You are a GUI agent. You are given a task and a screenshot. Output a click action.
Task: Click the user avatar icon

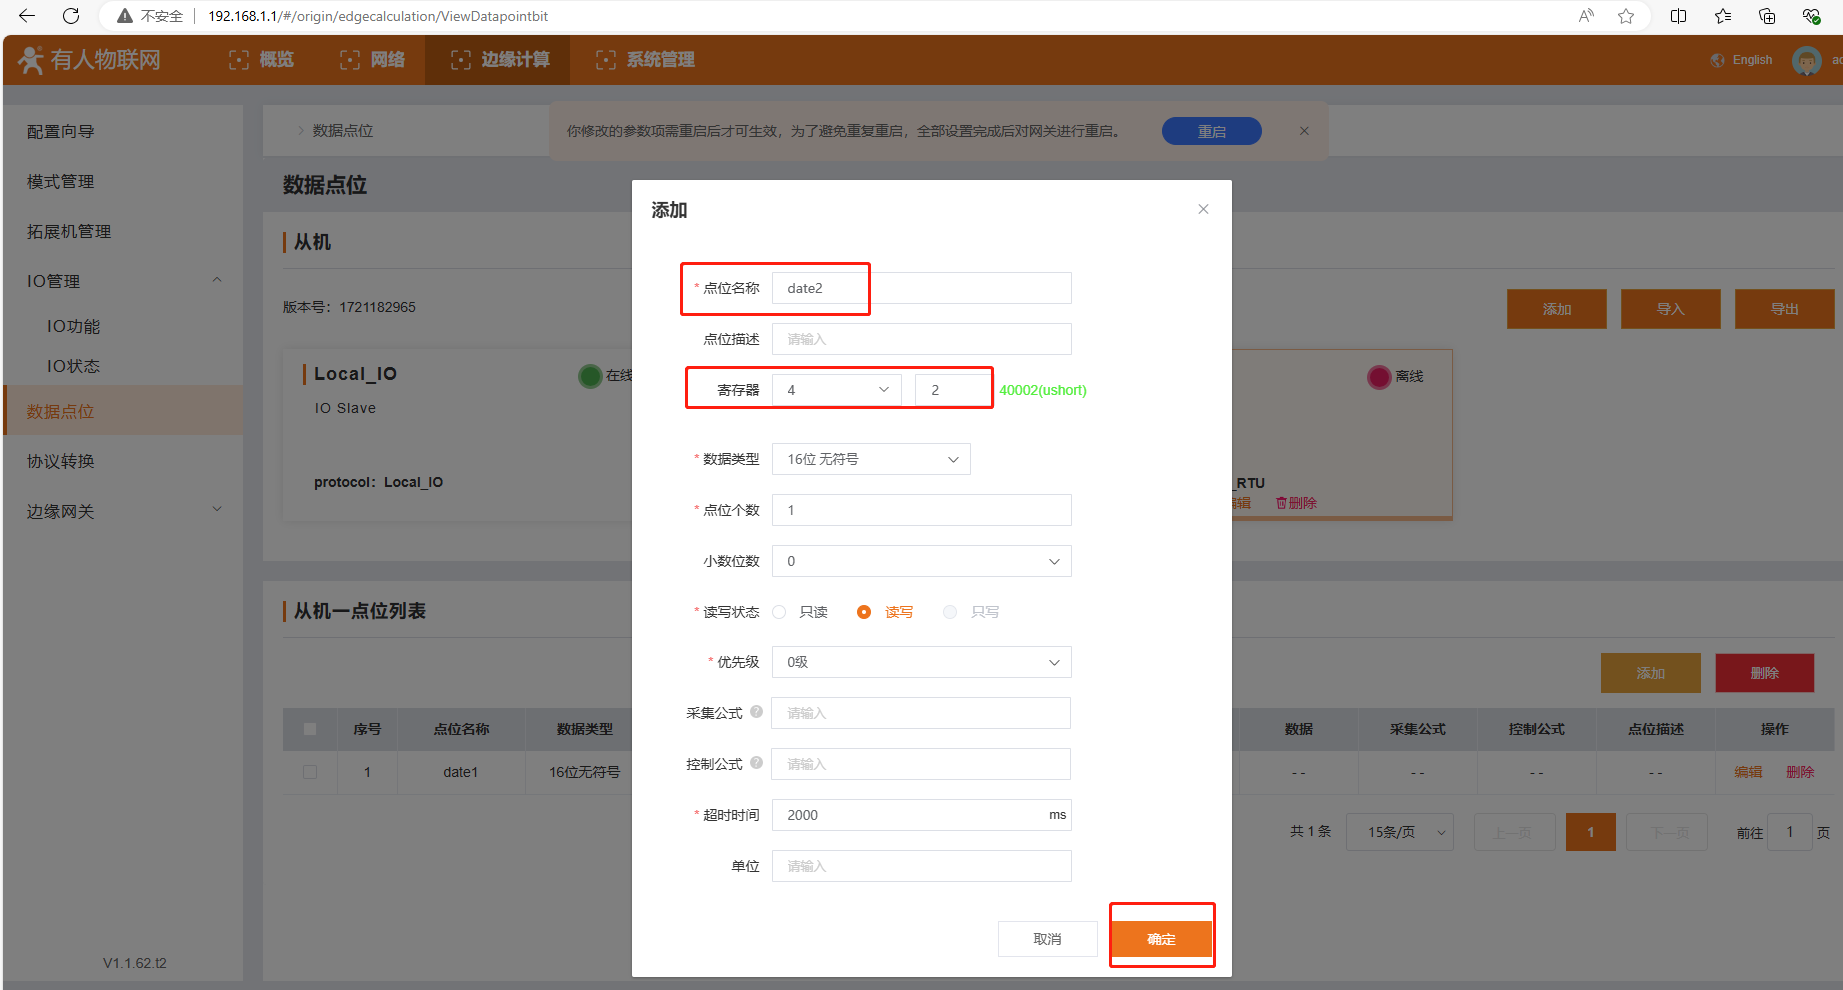pyautogui.click(x=1806, y=60)
